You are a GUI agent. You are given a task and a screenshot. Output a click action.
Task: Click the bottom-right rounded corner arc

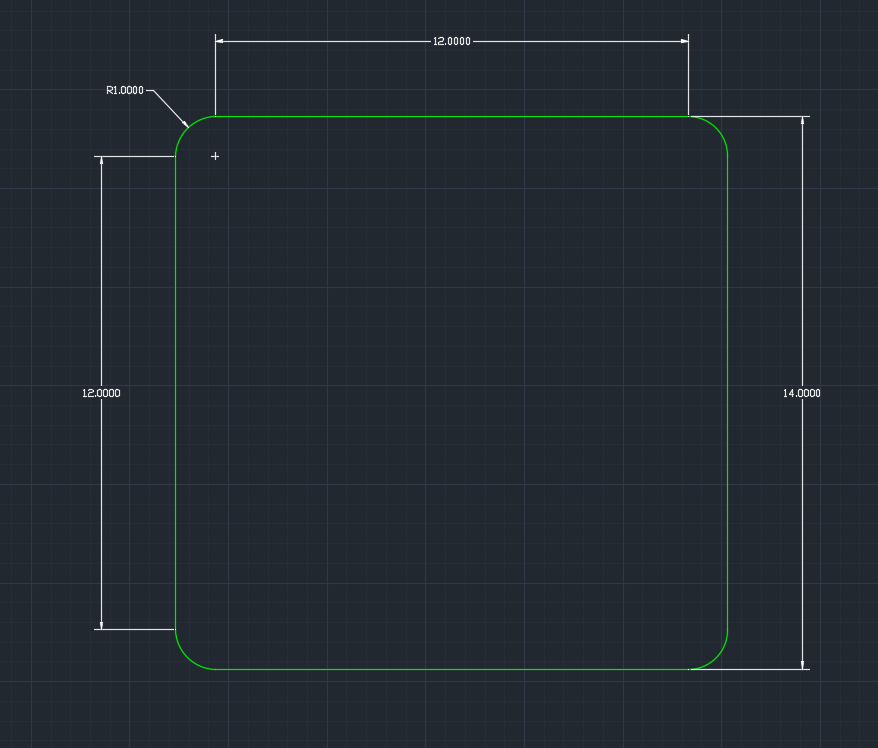[x=716, y=658]
